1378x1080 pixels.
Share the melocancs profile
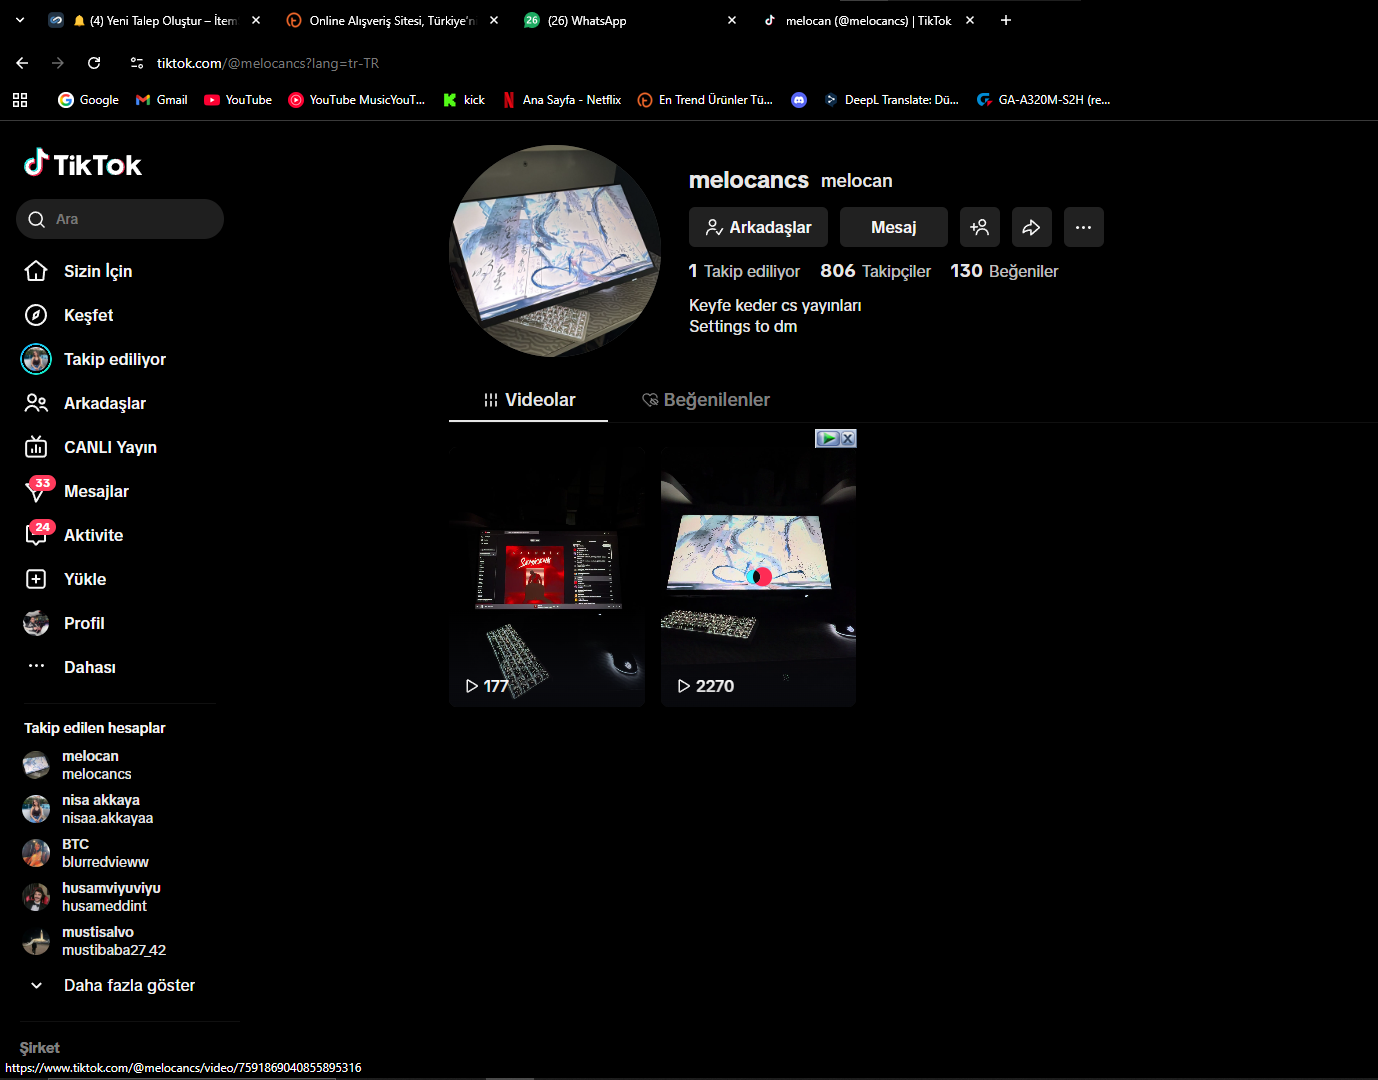(1032, 227)
